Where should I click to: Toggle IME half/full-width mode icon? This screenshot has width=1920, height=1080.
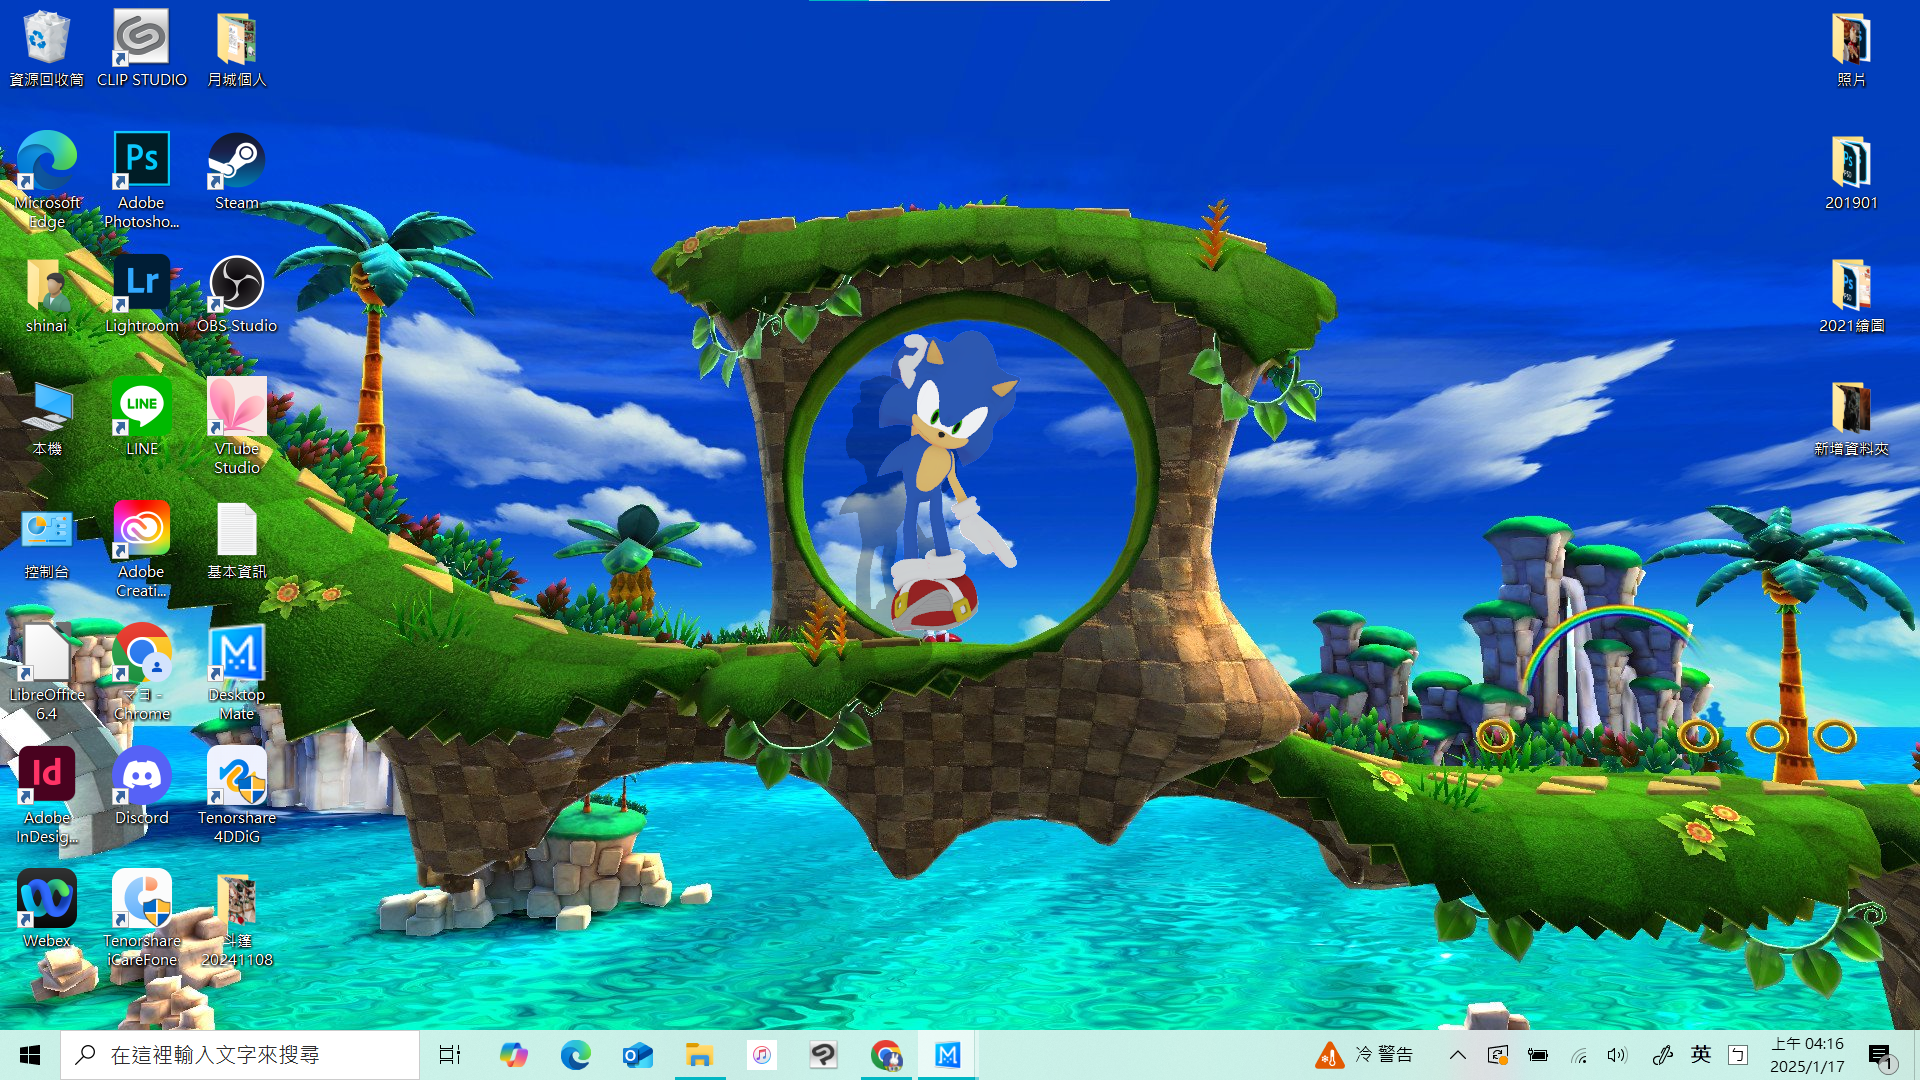[x=1738, y=1055]
